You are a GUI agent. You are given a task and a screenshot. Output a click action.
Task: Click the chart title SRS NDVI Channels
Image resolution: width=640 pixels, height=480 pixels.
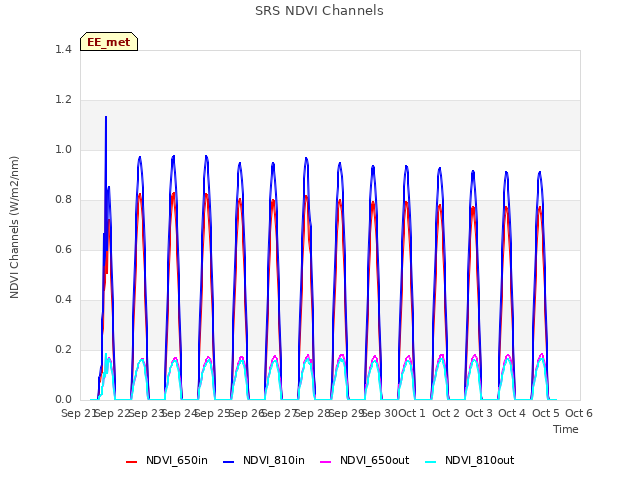click(319, 11)
